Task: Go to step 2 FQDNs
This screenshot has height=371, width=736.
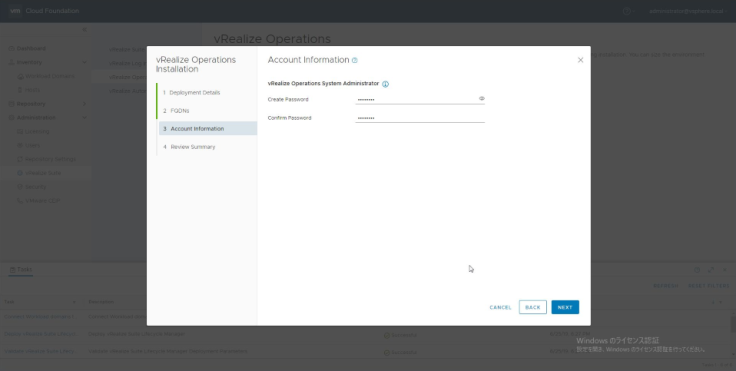Action: click(176, 111)
